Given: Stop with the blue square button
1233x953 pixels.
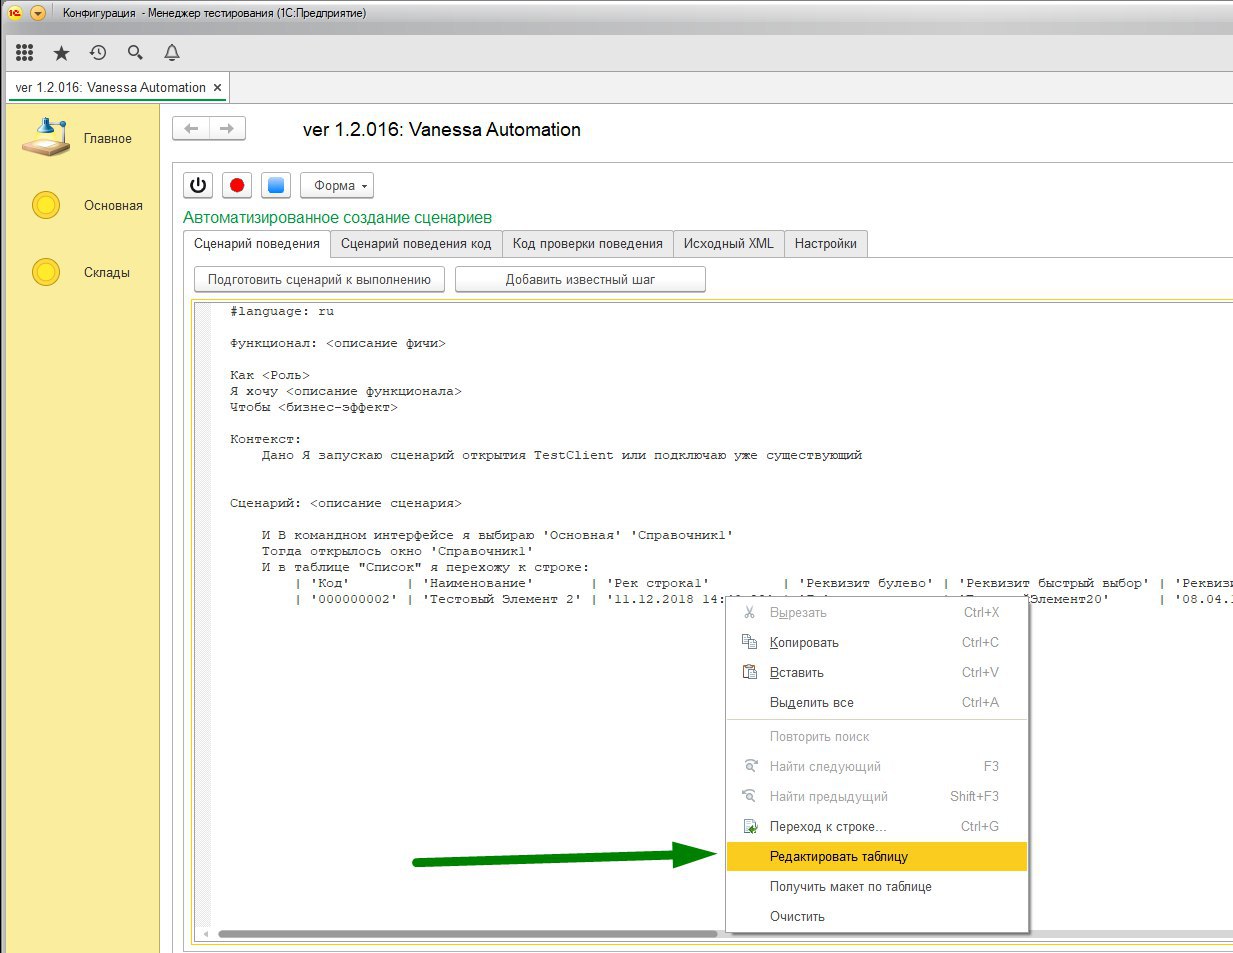Looking at the screenshot, I should (x=277, y=185).
